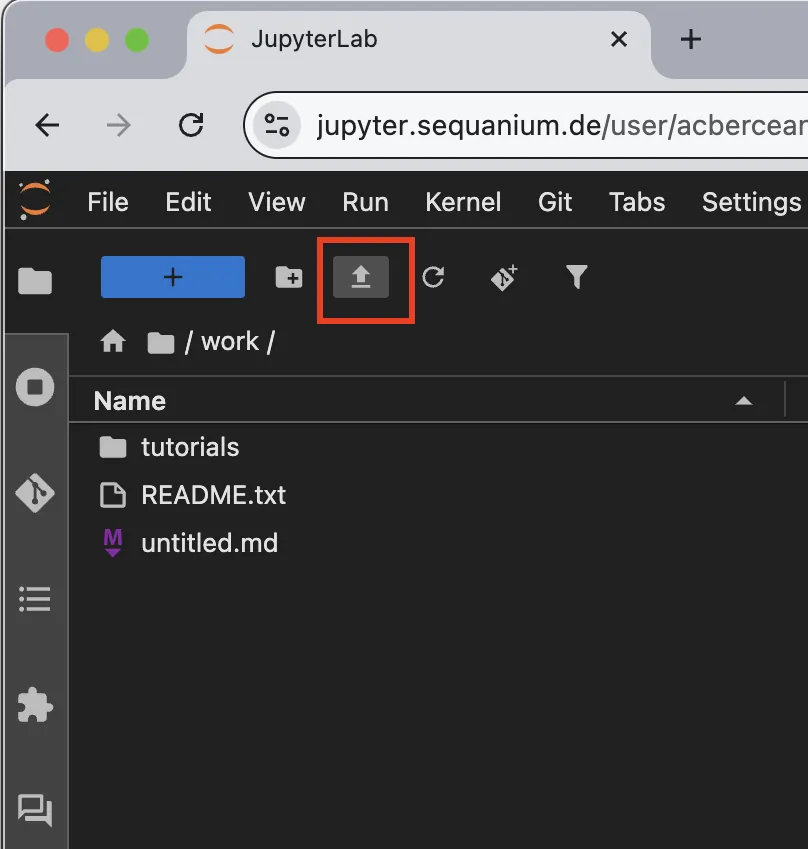The image size is (808, 849).
Task: Click the Git clone repository icon
Action: [504, 277]
